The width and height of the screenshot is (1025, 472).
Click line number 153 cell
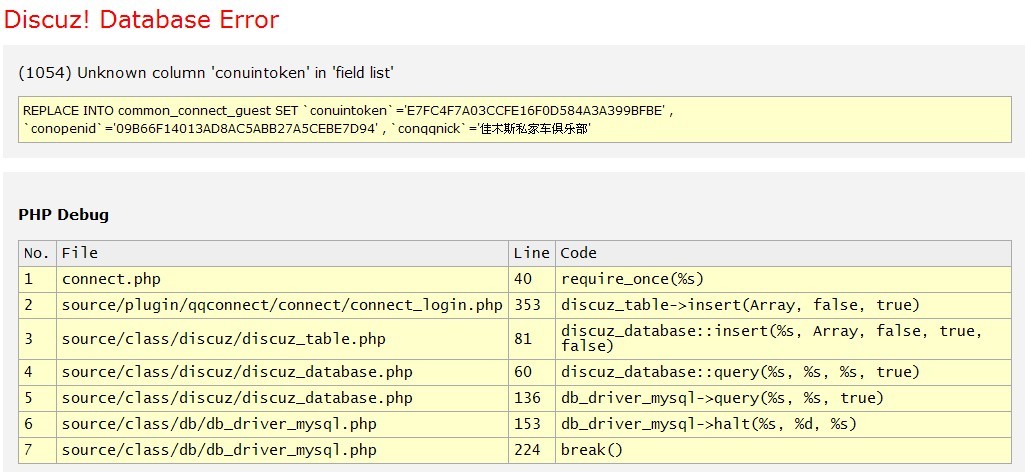pos(531,424)
